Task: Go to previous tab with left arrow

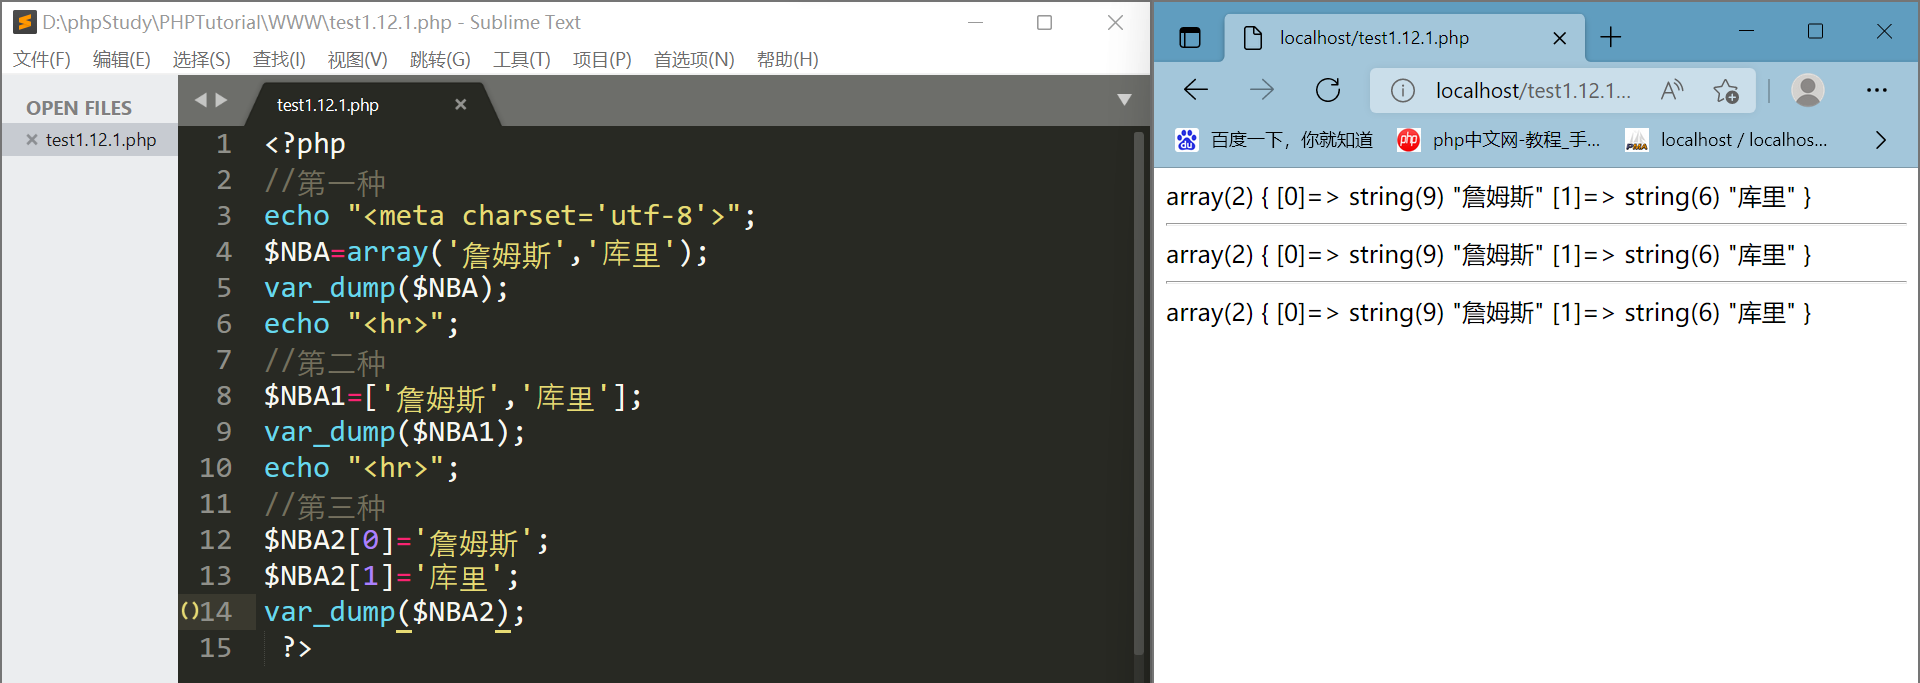Action: [x=200, y=100]
